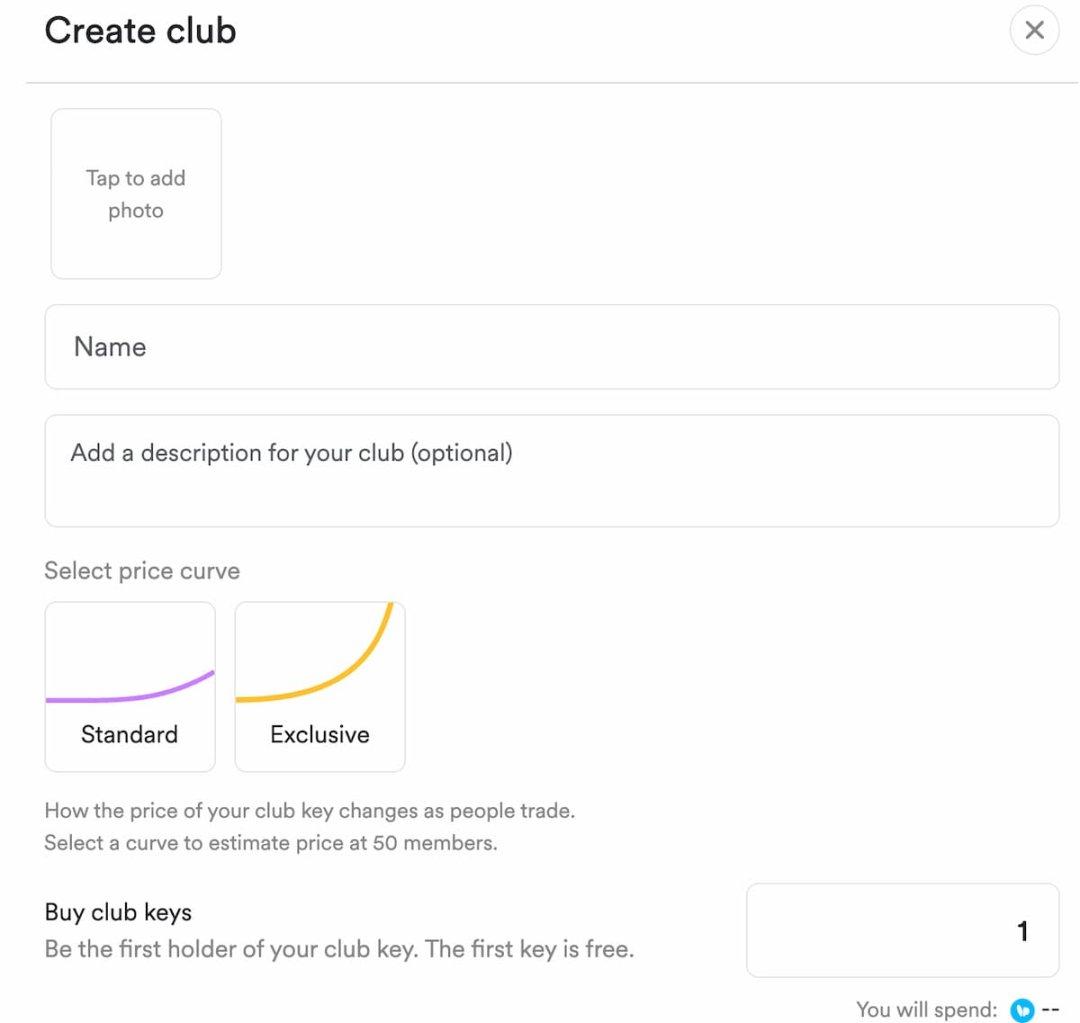Viewport: 1080px width, 1023px height.
Task: Click the "You will spend:" text
Action: 926,1010
